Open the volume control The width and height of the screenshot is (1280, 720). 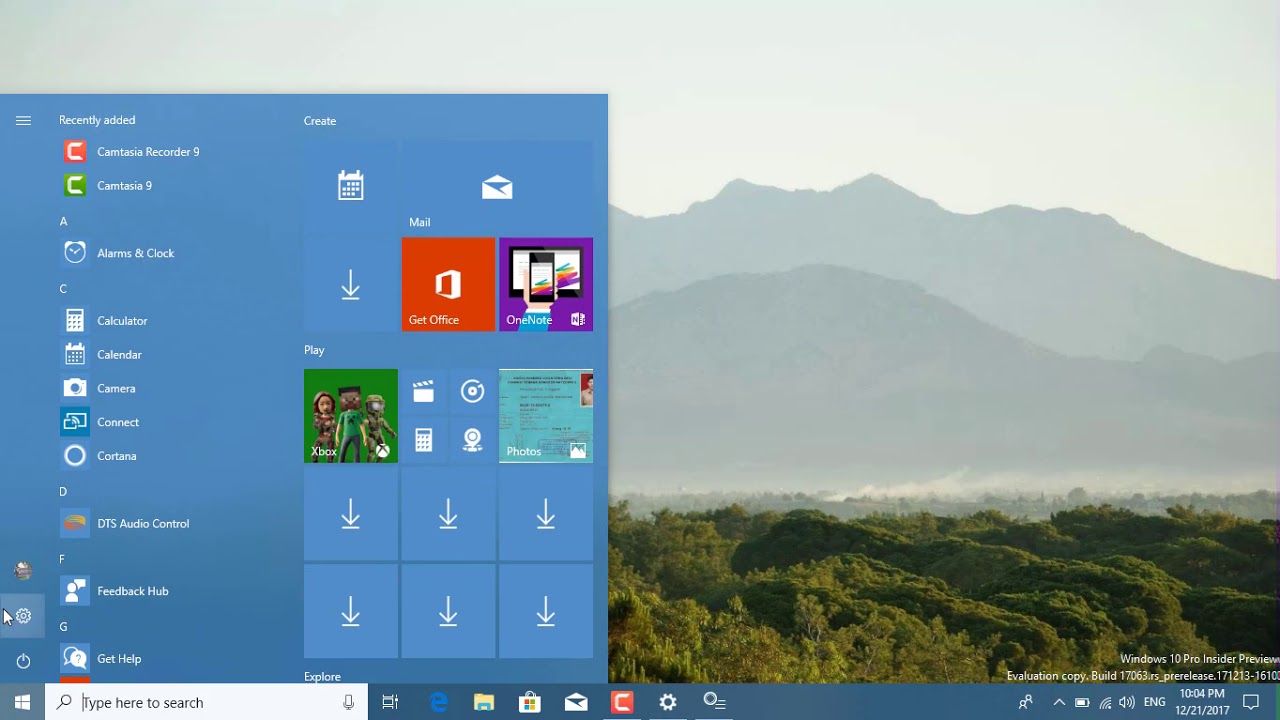1128,702
